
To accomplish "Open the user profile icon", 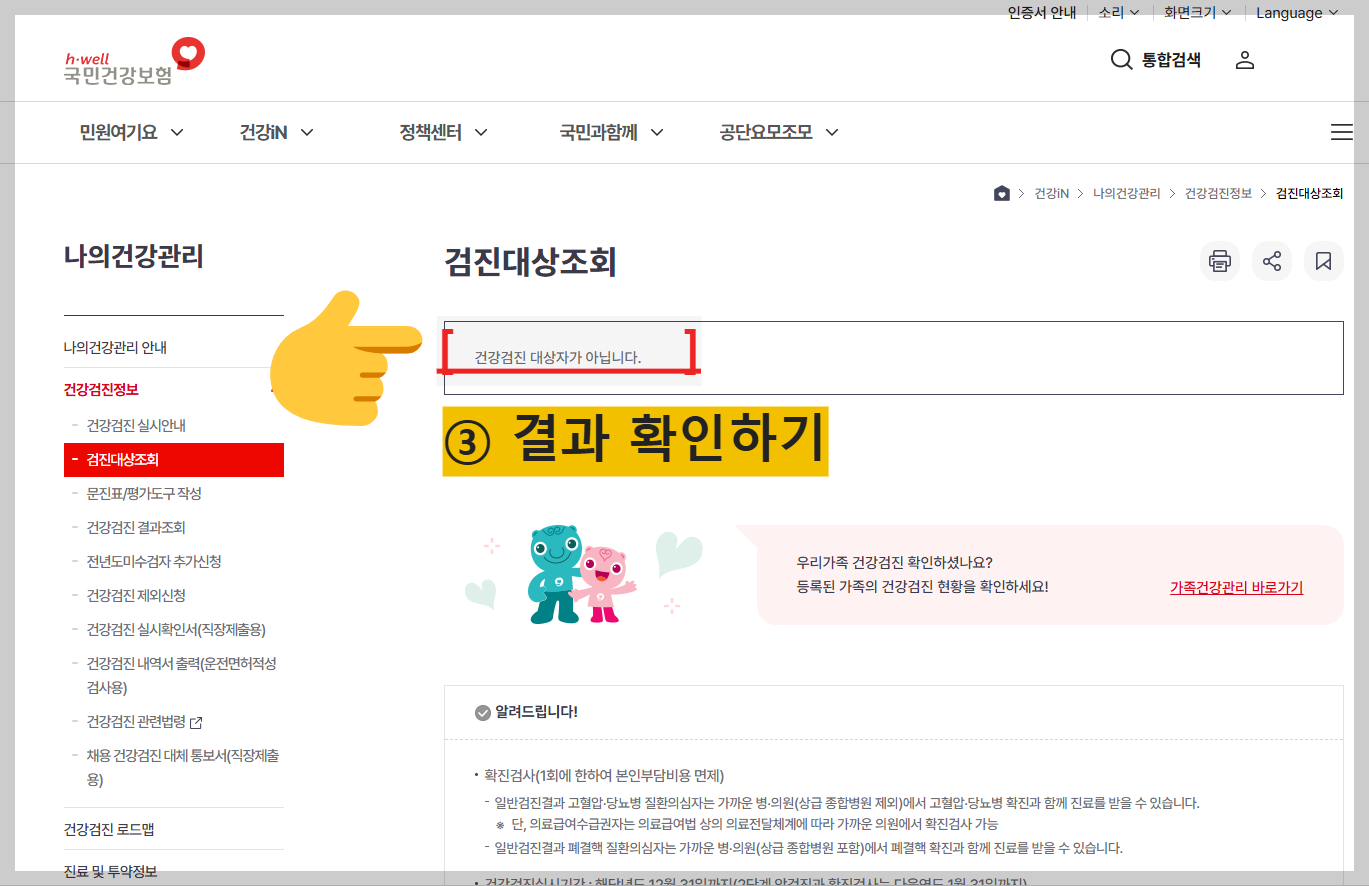I will tap(1244, 60).
